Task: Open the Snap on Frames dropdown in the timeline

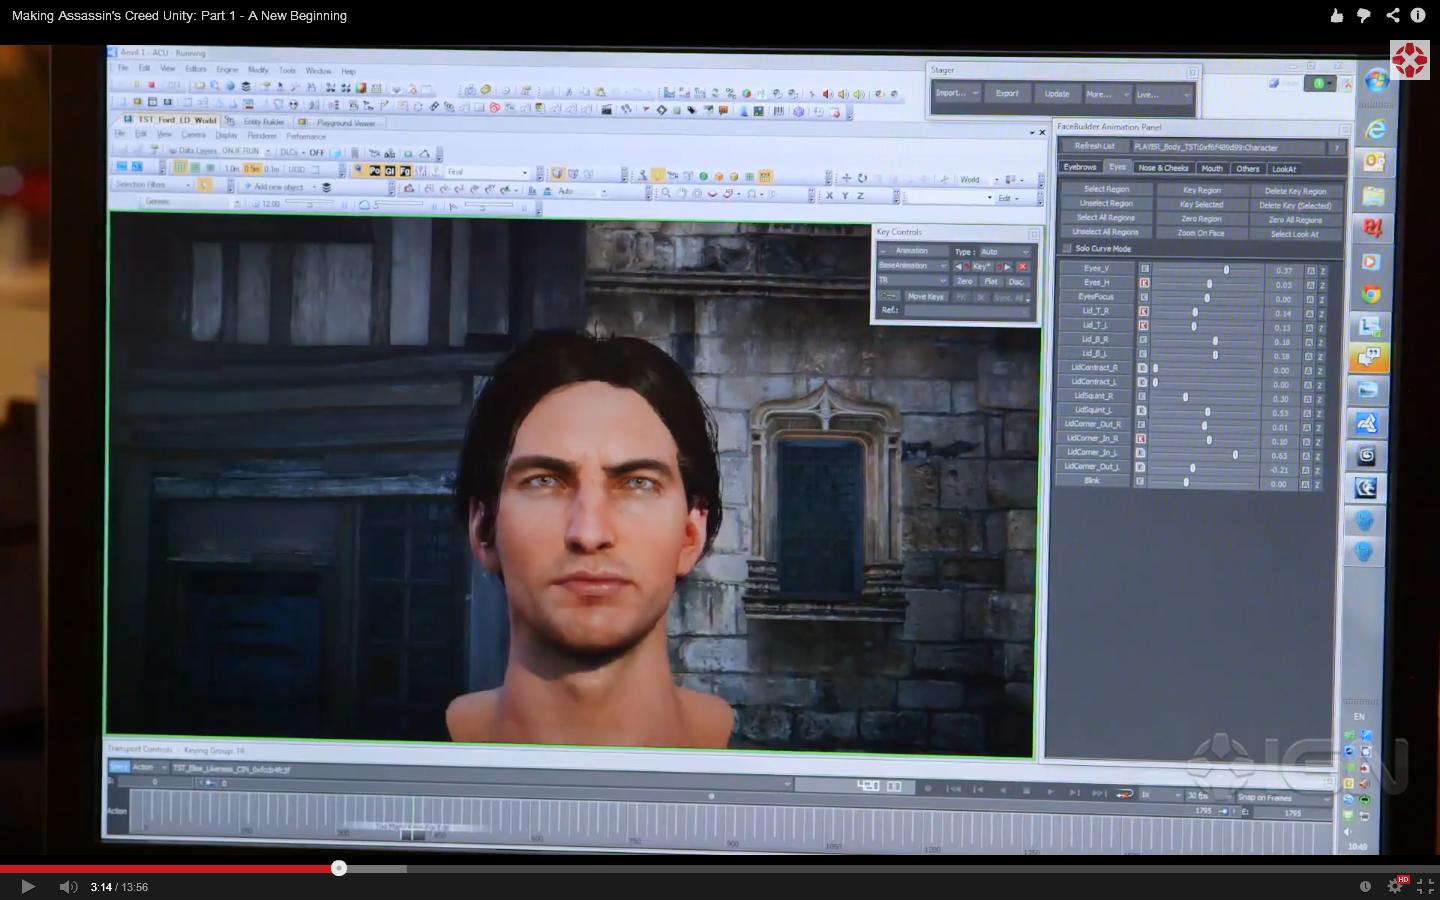Action: (x=1283, y=797)
